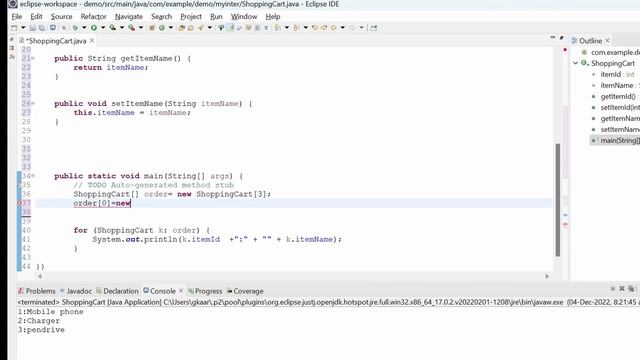
Task: Click the editor horizontal scroll right arrow
Action: coord(547,276)
